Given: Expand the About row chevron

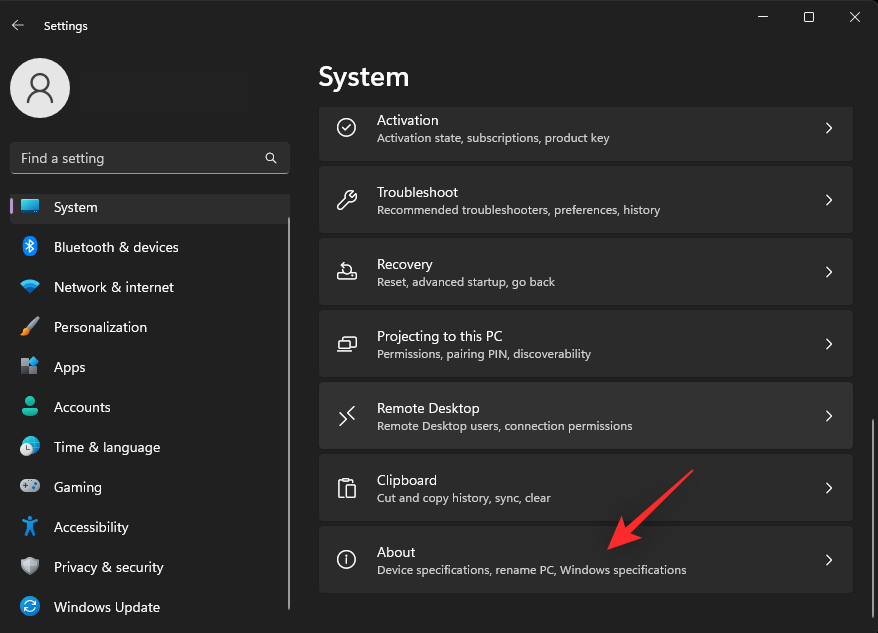Looking at the screenshot, I should tap(829, 560).
